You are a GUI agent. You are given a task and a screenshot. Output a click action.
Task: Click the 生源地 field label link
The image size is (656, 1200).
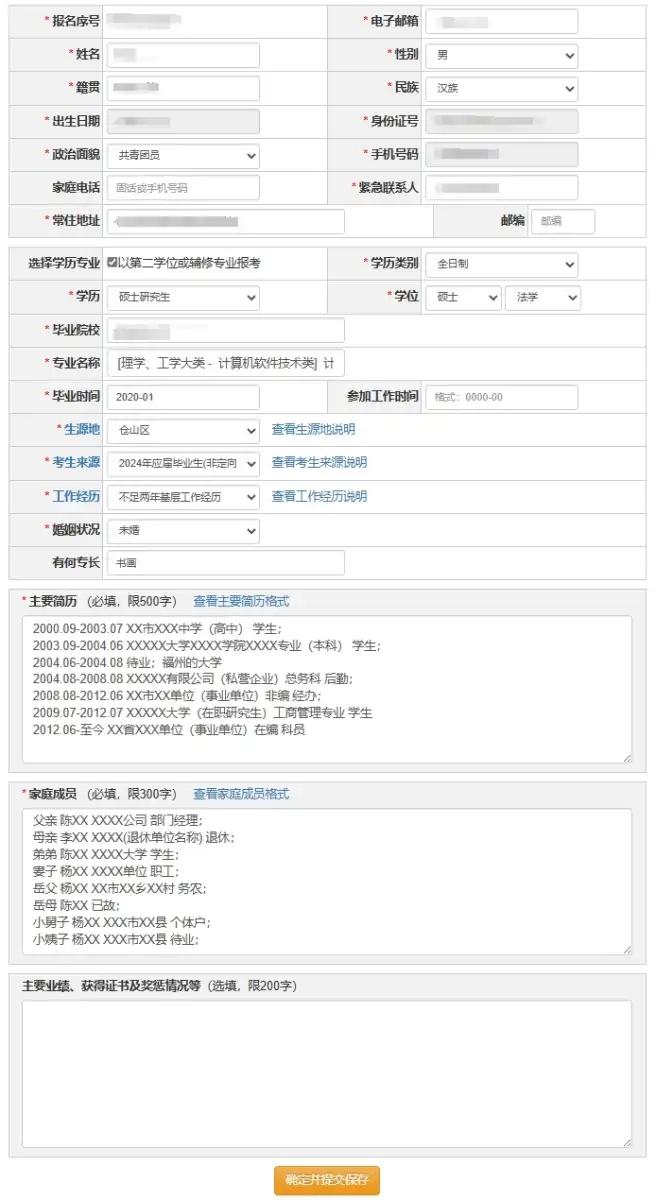point(82,430)
